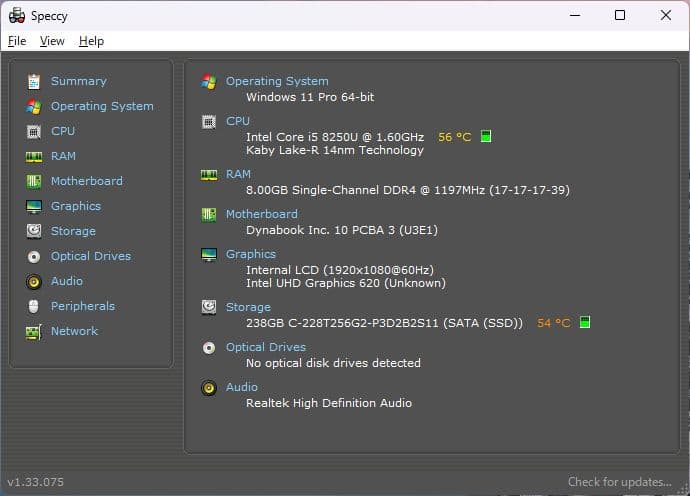This screenshot has height=496, width=690.
Task: Select Peripherals in the sidebar list
Action: click(83, 306)
